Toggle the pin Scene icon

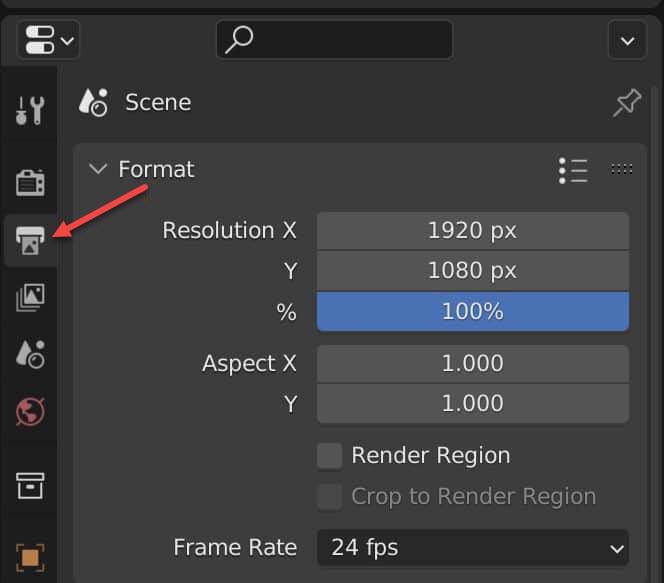point(627,102)
